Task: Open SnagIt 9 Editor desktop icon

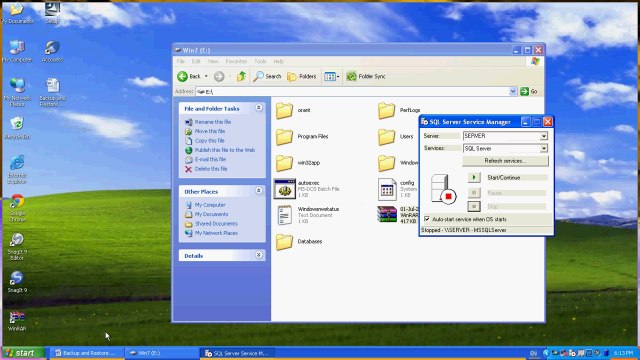Action: pyautogui.click(x=17, y=246)
